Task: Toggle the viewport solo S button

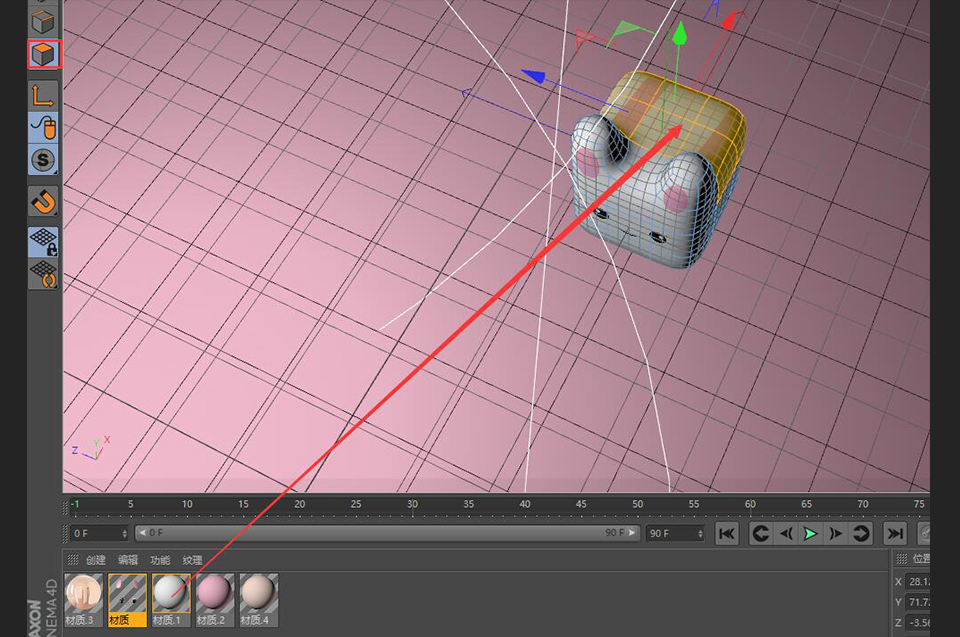Action: pyautogui.click(x=44, y=159)
